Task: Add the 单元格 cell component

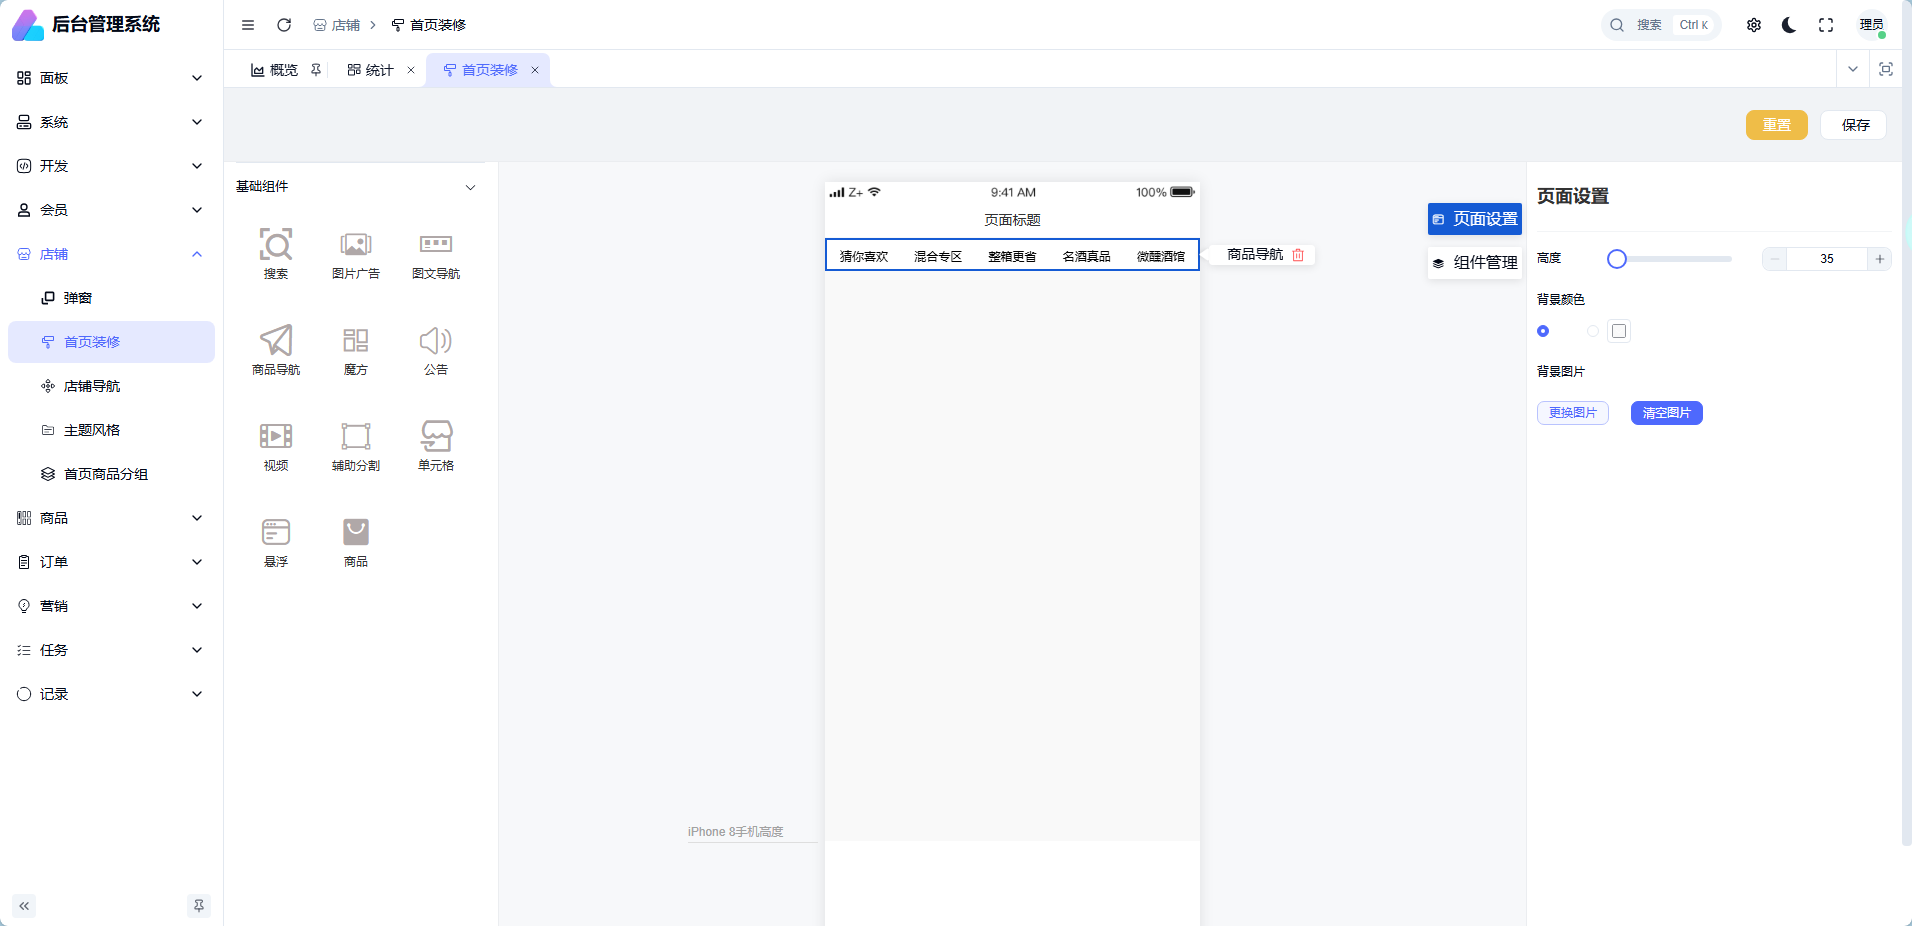Action: click(436, 445)
